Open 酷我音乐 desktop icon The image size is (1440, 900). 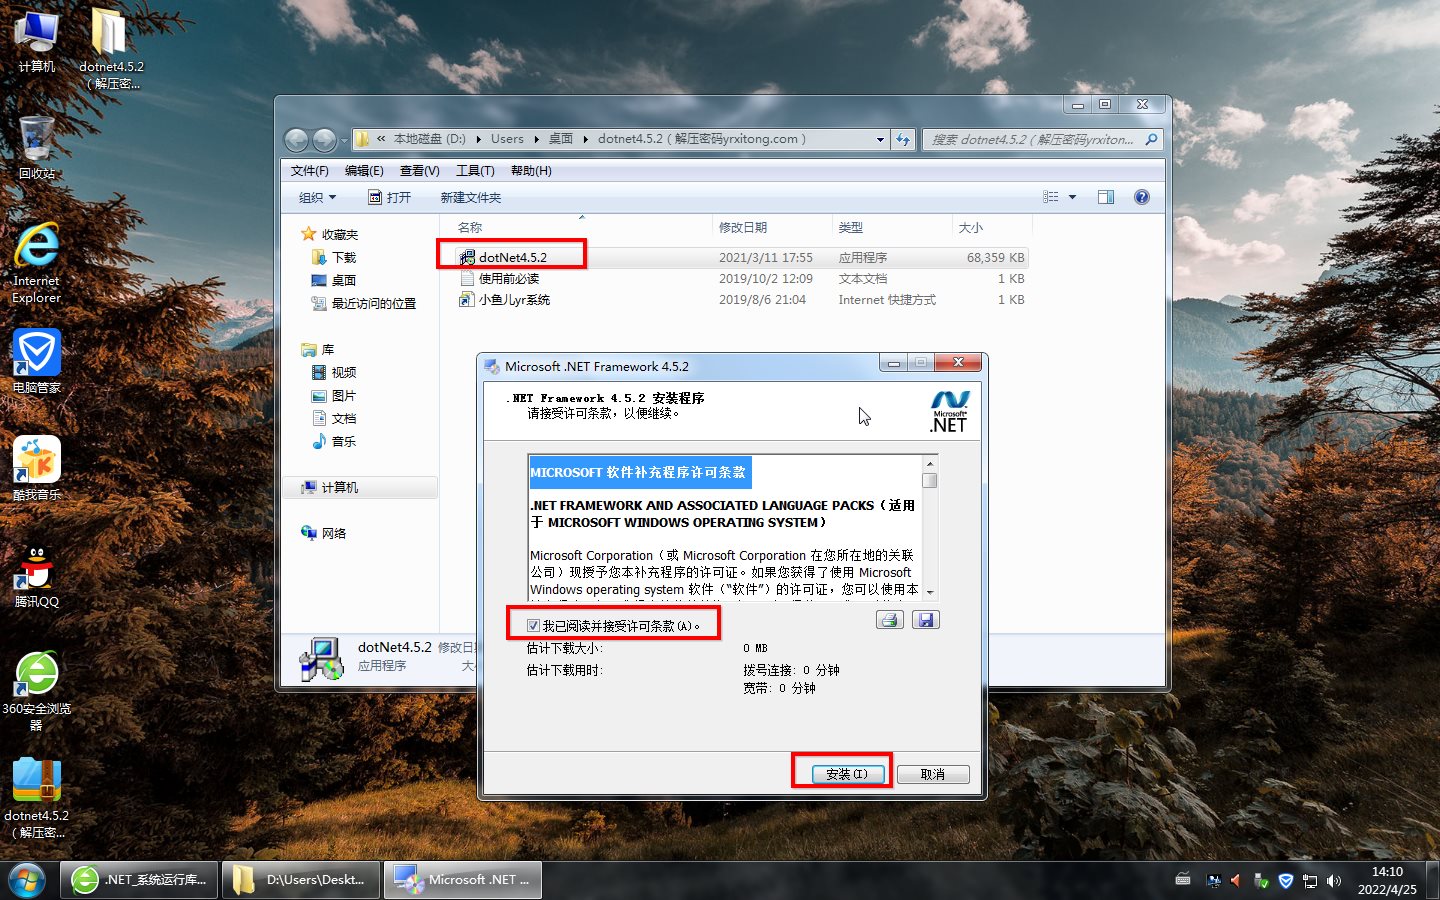pos(37,468)
